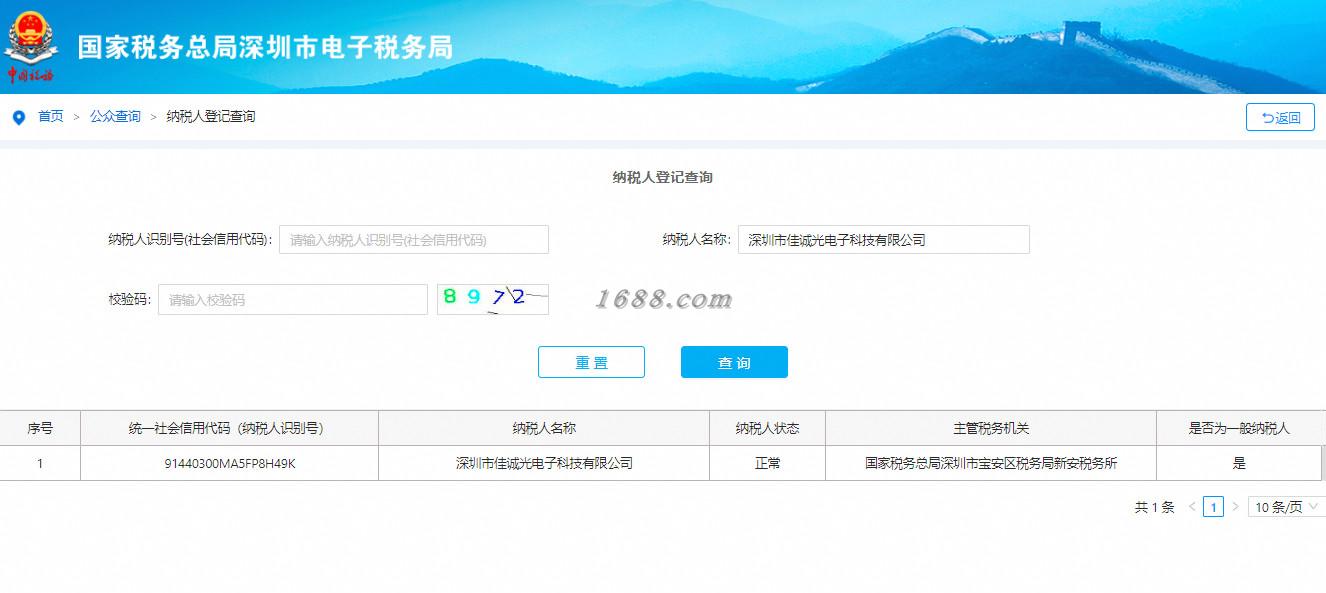
Task: Click the 重置 button
Action: 591,362
